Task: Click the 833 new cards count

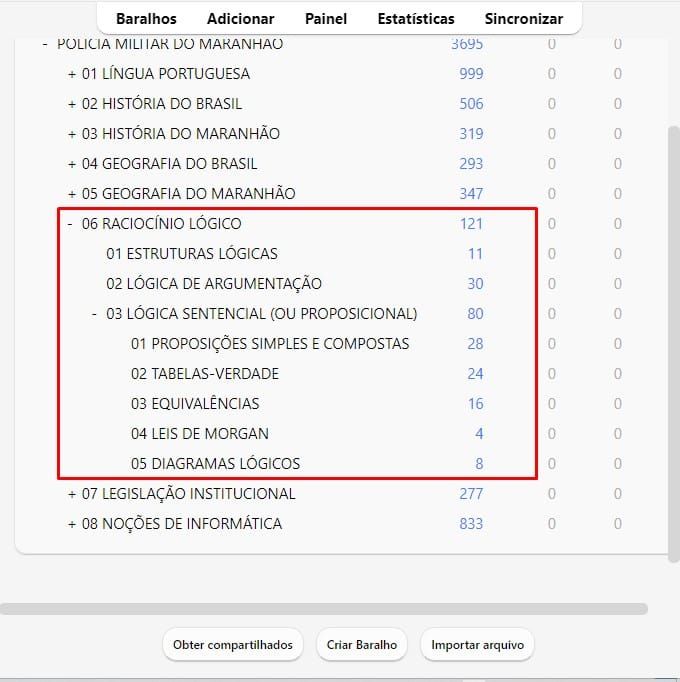Action: coord(471,524)
